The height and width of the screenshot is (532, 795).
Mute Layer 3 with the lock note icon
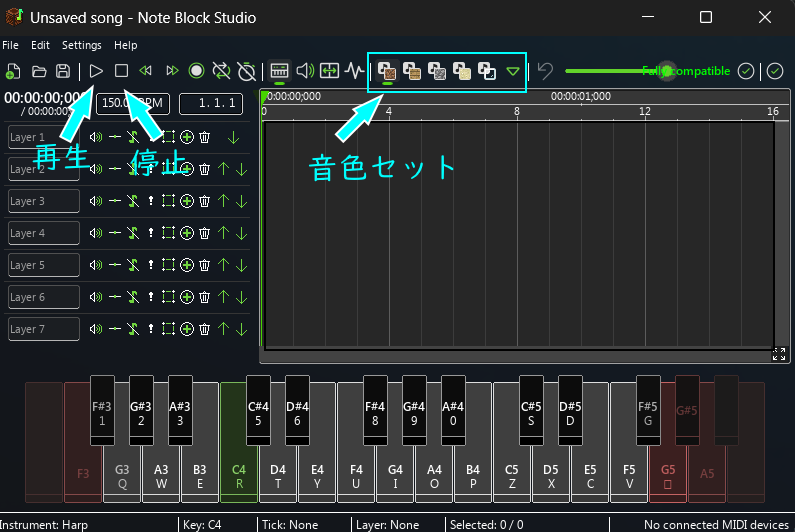tap(133, 201)
